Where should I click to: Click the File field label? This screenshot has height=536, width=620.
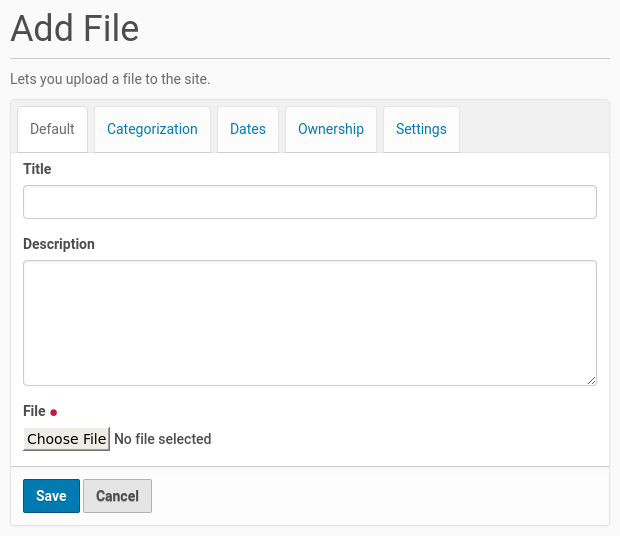tap(34, 411)
